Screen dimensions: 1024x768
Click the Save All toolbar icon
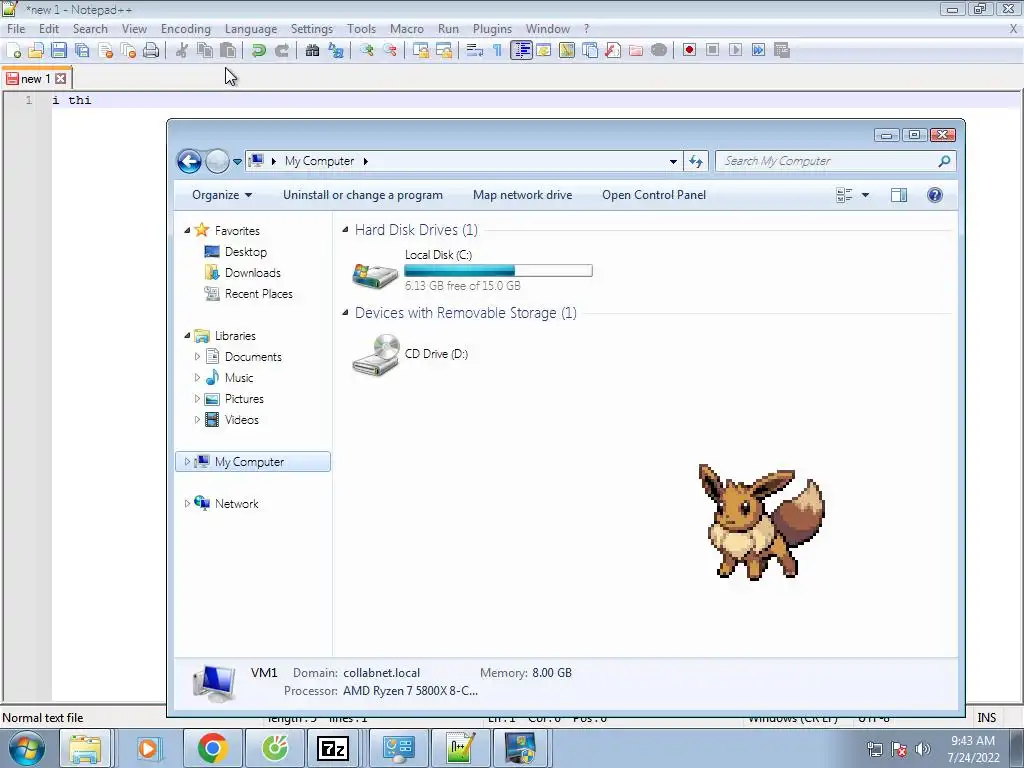82,50
